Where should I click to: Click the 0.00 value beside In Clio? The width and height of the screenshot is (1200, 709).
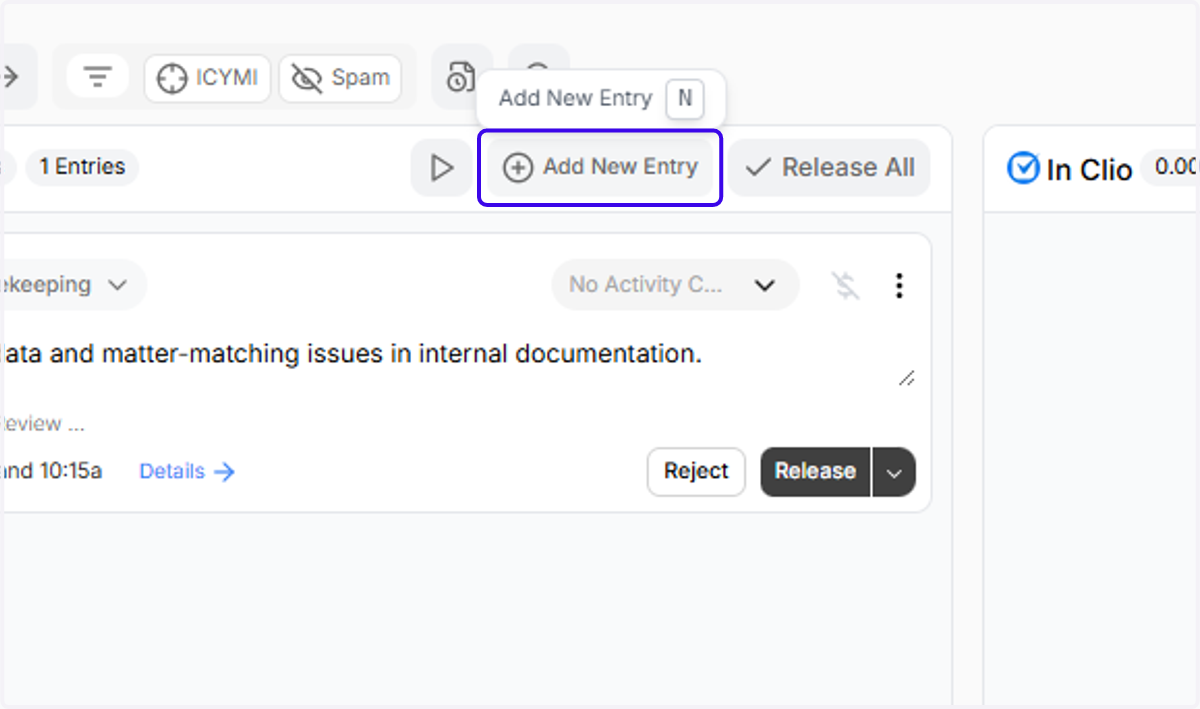point(1174,167)
